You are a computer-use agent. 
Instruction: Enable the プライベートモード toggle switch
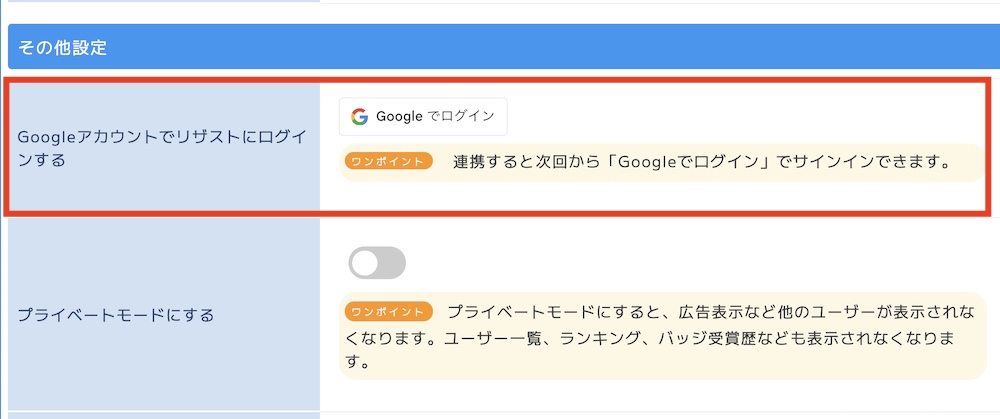tap(377, 263)
